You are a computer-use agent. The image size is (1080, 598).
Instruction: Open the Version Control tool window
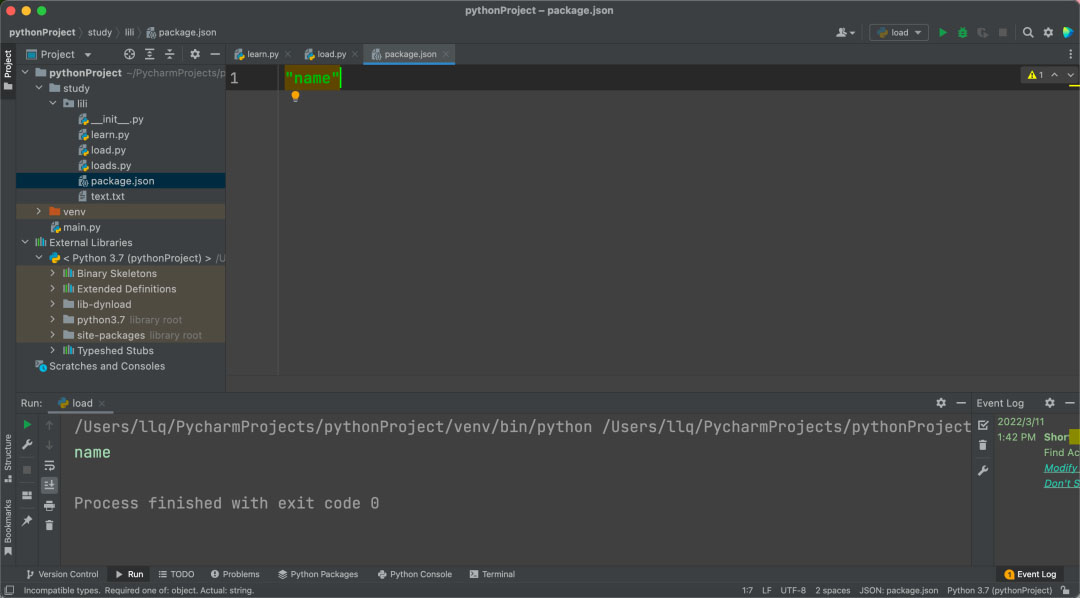(x=62, y=574)
